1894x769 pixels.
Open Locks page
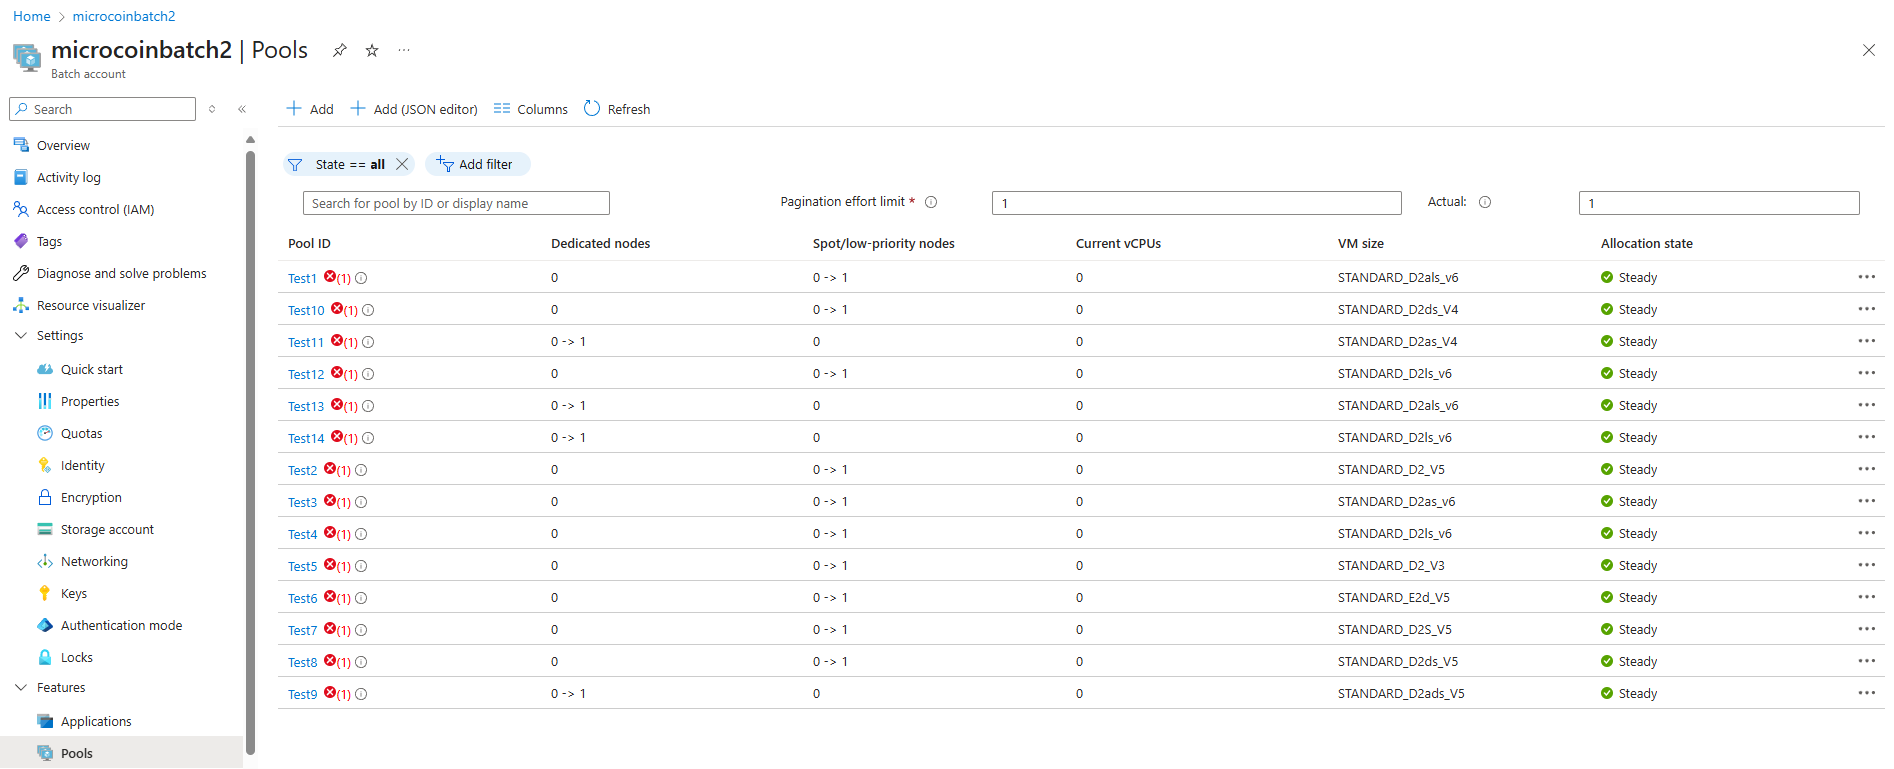point(76,657)
